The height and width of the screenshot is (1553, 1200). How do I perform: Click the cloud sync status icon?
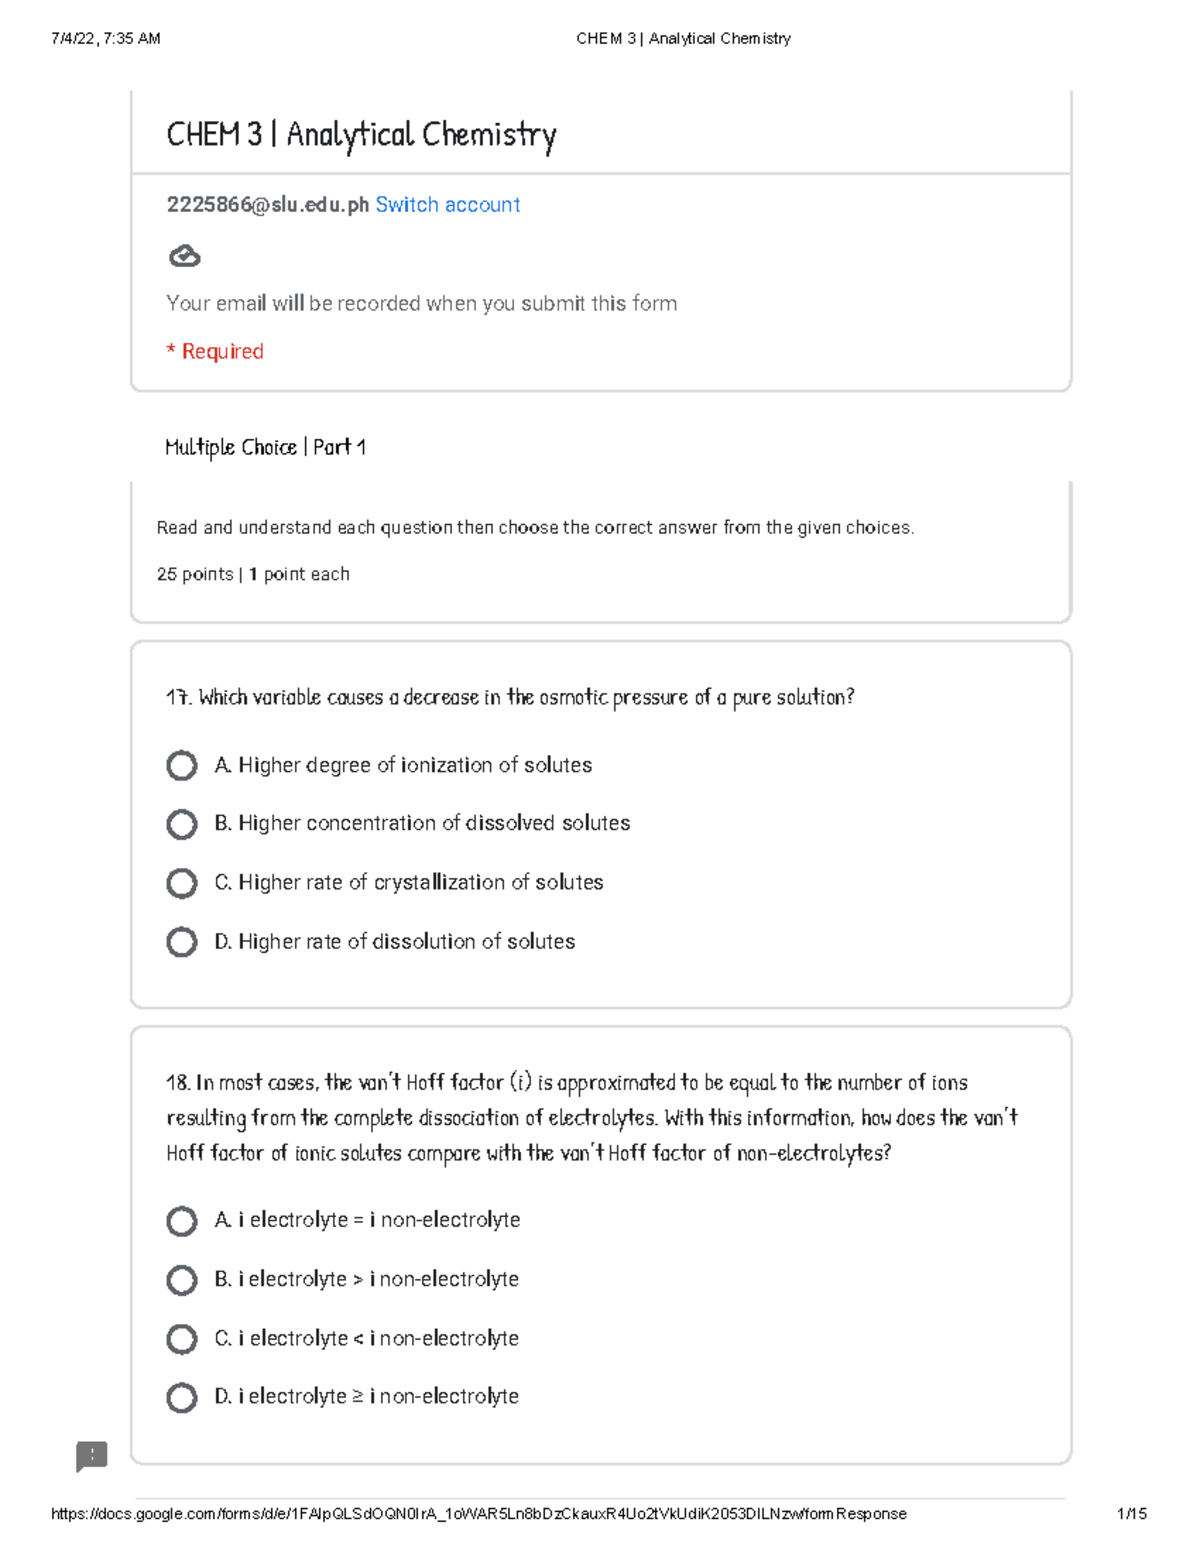pos(184,257)
